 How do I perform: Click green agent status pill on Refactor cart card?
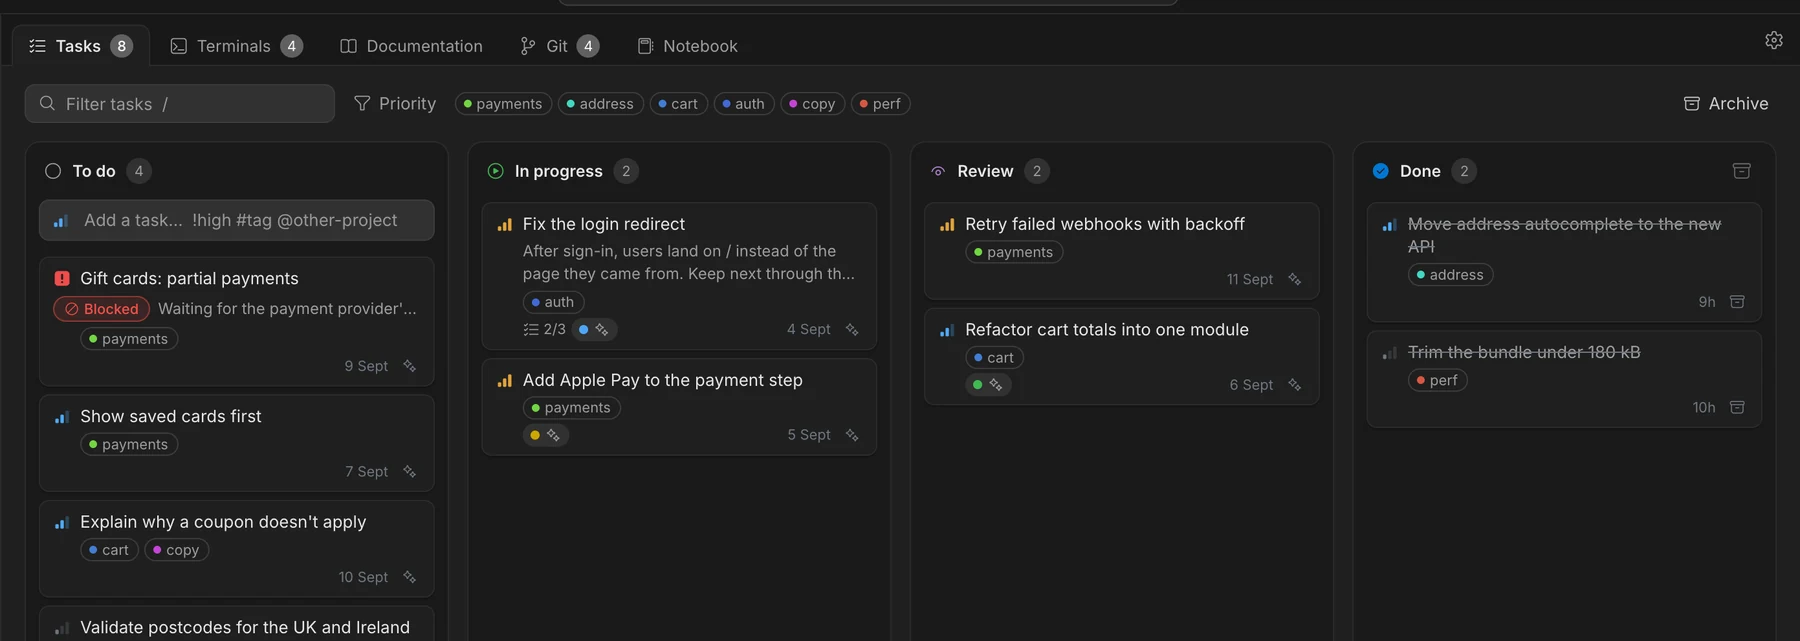click(x=988, y=385)
